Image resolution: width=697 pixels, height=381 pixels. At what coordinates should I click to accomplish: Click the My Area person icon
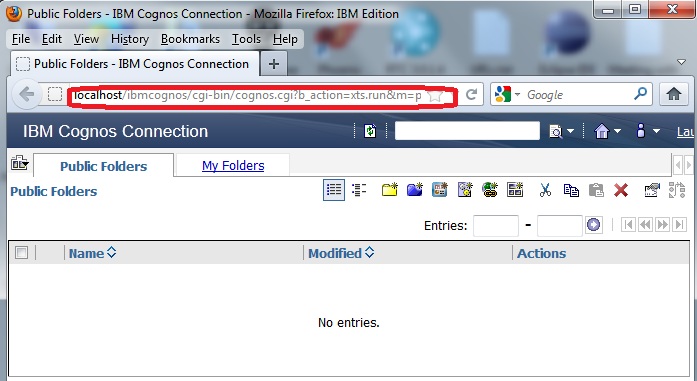coord(641,130)
